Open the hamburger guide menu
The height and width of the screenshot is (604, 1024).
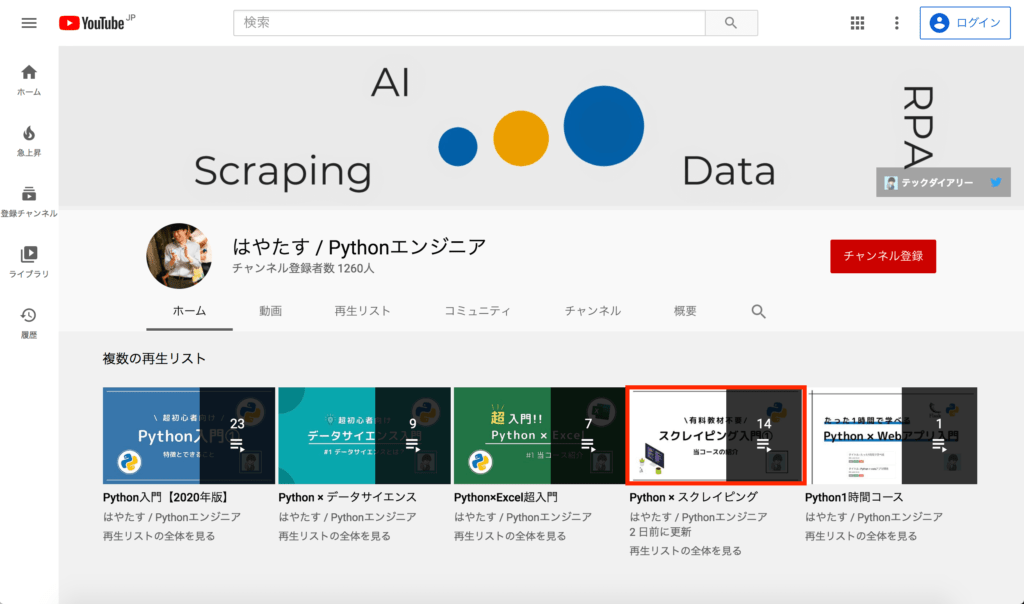pyautogui.click(x=29, y=23)
